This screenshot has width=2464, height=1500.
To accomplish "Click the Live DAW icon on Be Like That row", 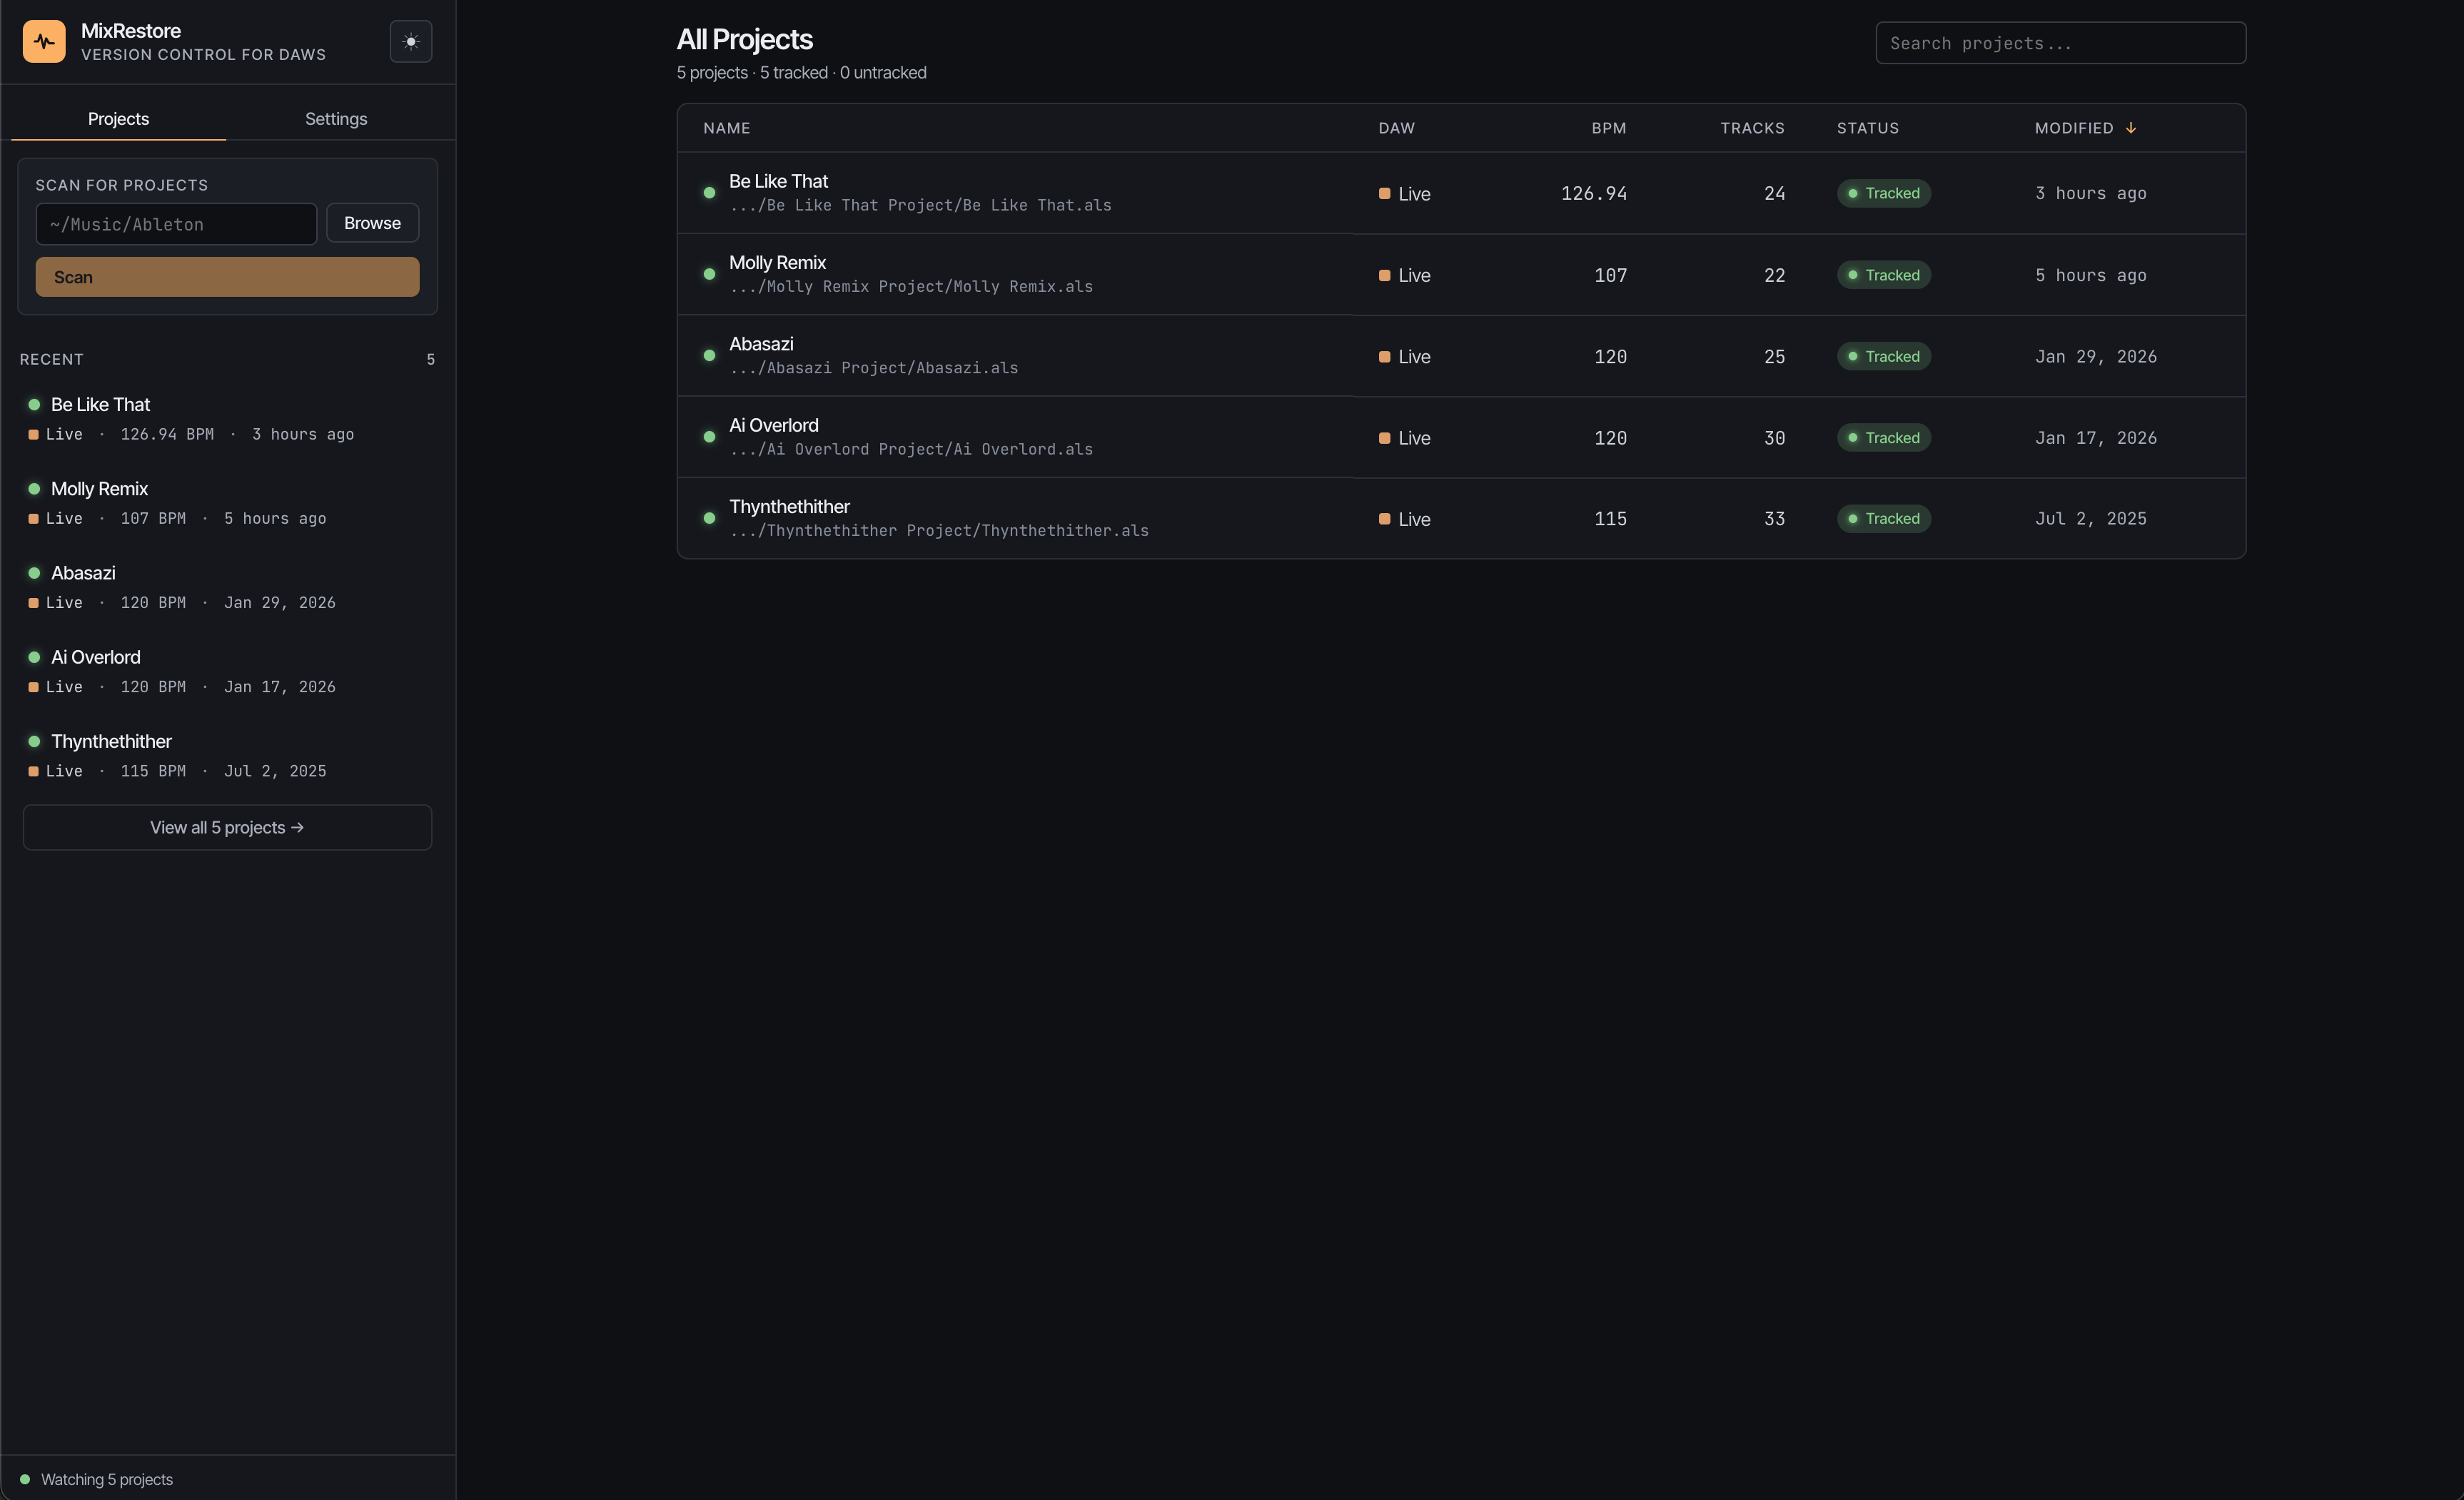I will (1384, 193).
